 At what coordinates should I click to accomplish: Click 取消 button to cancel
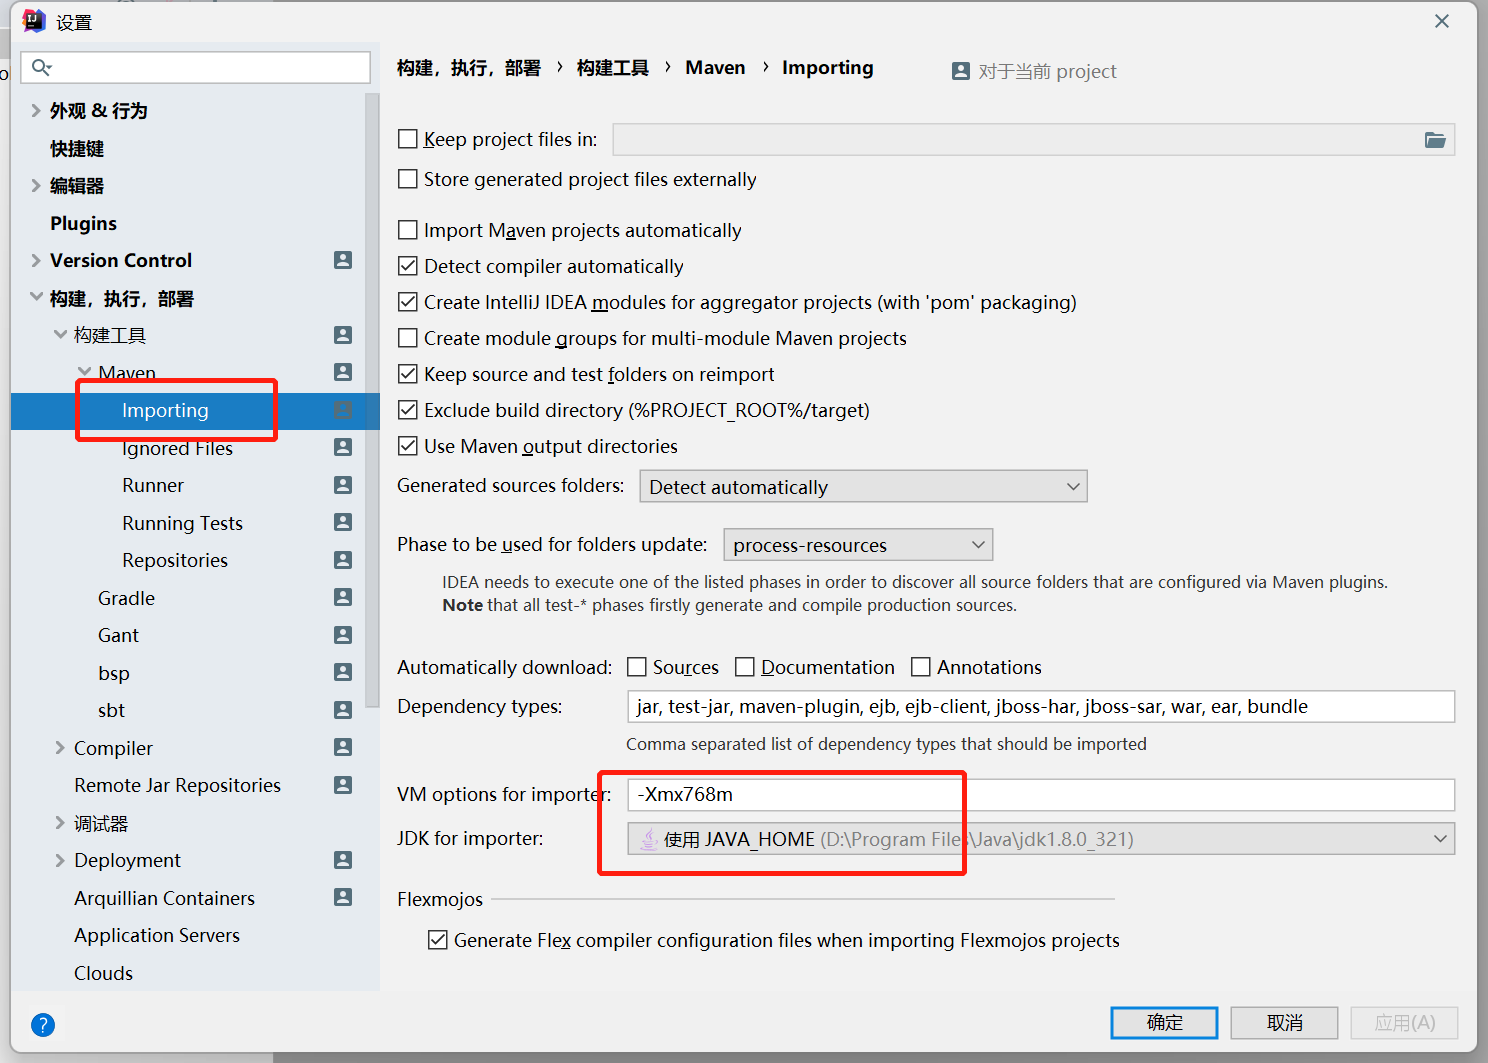(x=1284, y=1022)
